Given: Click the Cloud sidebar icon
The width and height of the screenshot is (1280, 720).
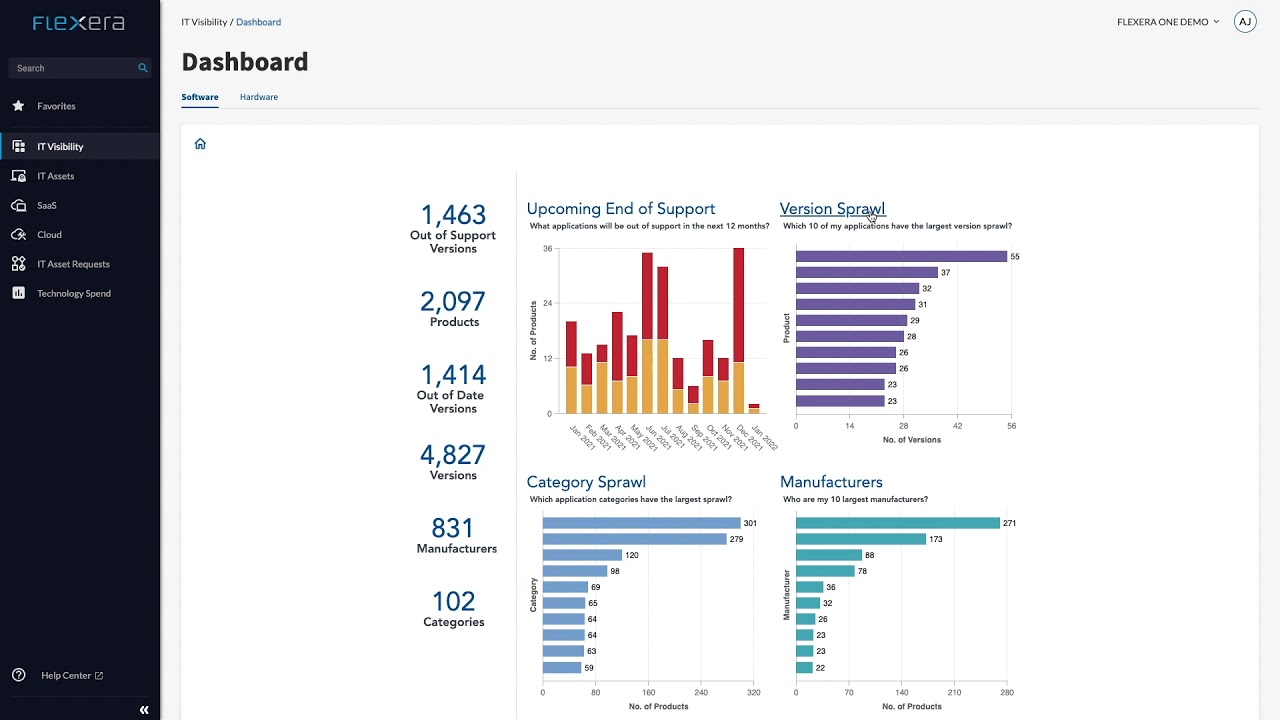Looking at the screenshot, I should point(18,235).
